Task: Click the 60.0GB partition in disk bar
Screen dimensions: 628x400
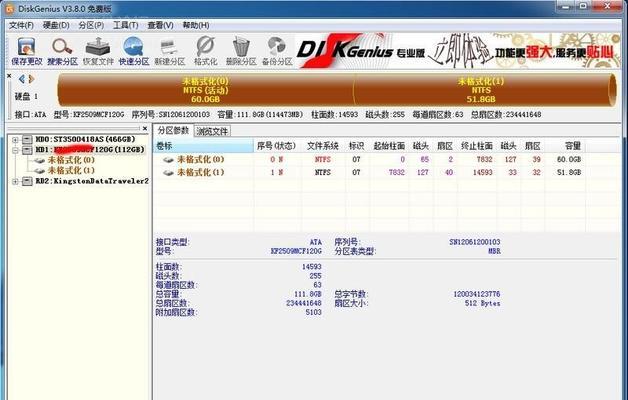Action: [205, 90]
